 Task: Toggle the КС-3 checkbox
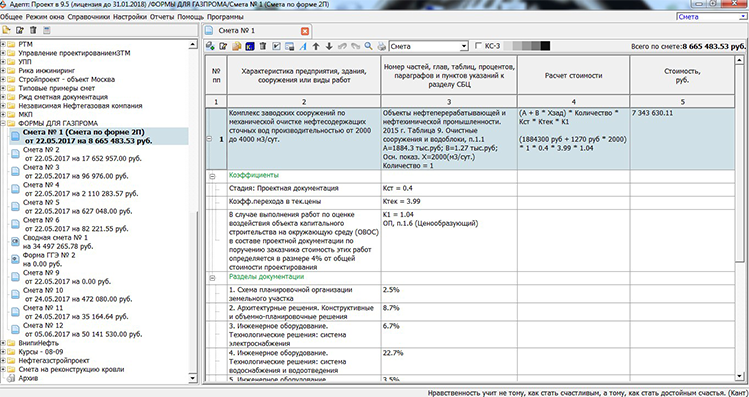pyautogui.click(x=478, y=46)
